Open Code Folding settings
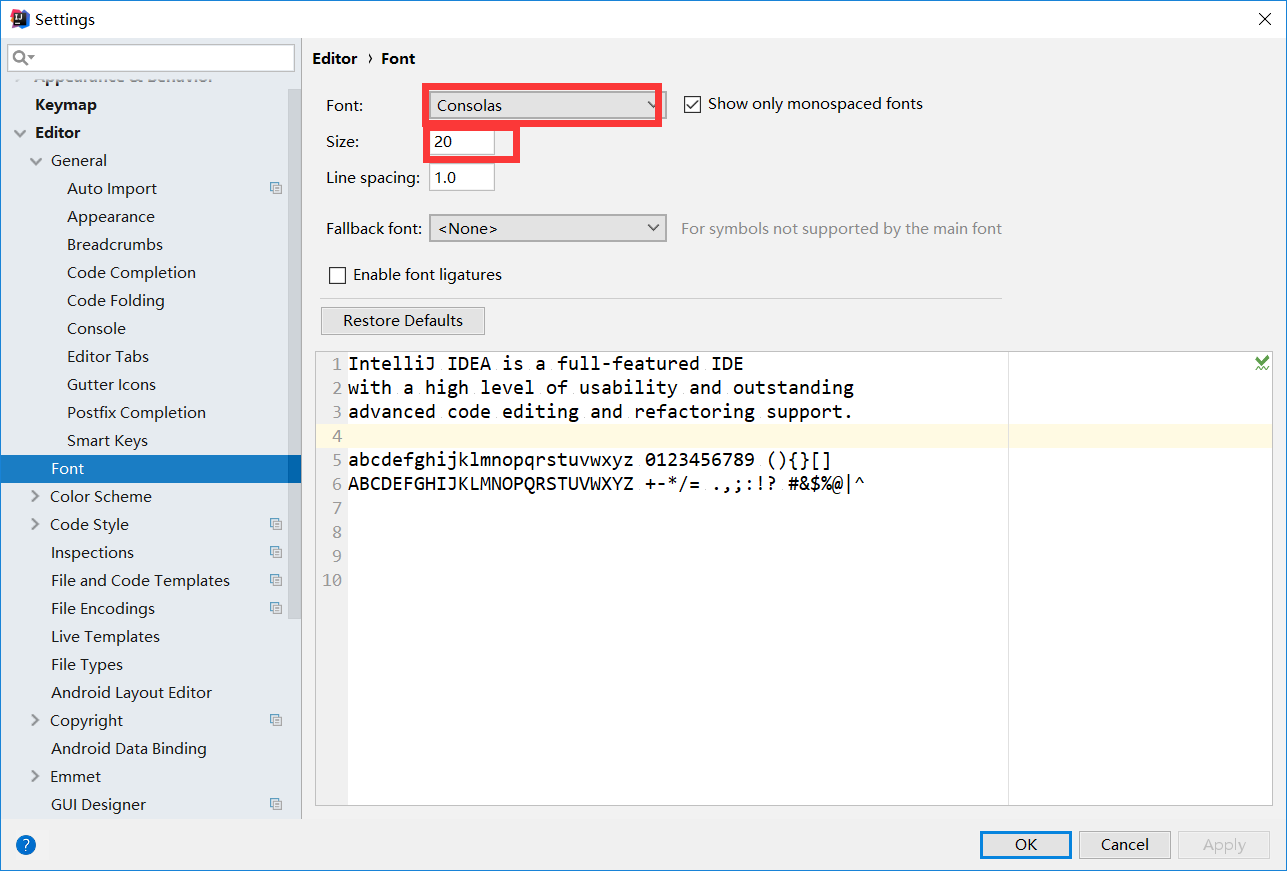1287x871 pixels. pyautogui.click(x=116, y=301)
